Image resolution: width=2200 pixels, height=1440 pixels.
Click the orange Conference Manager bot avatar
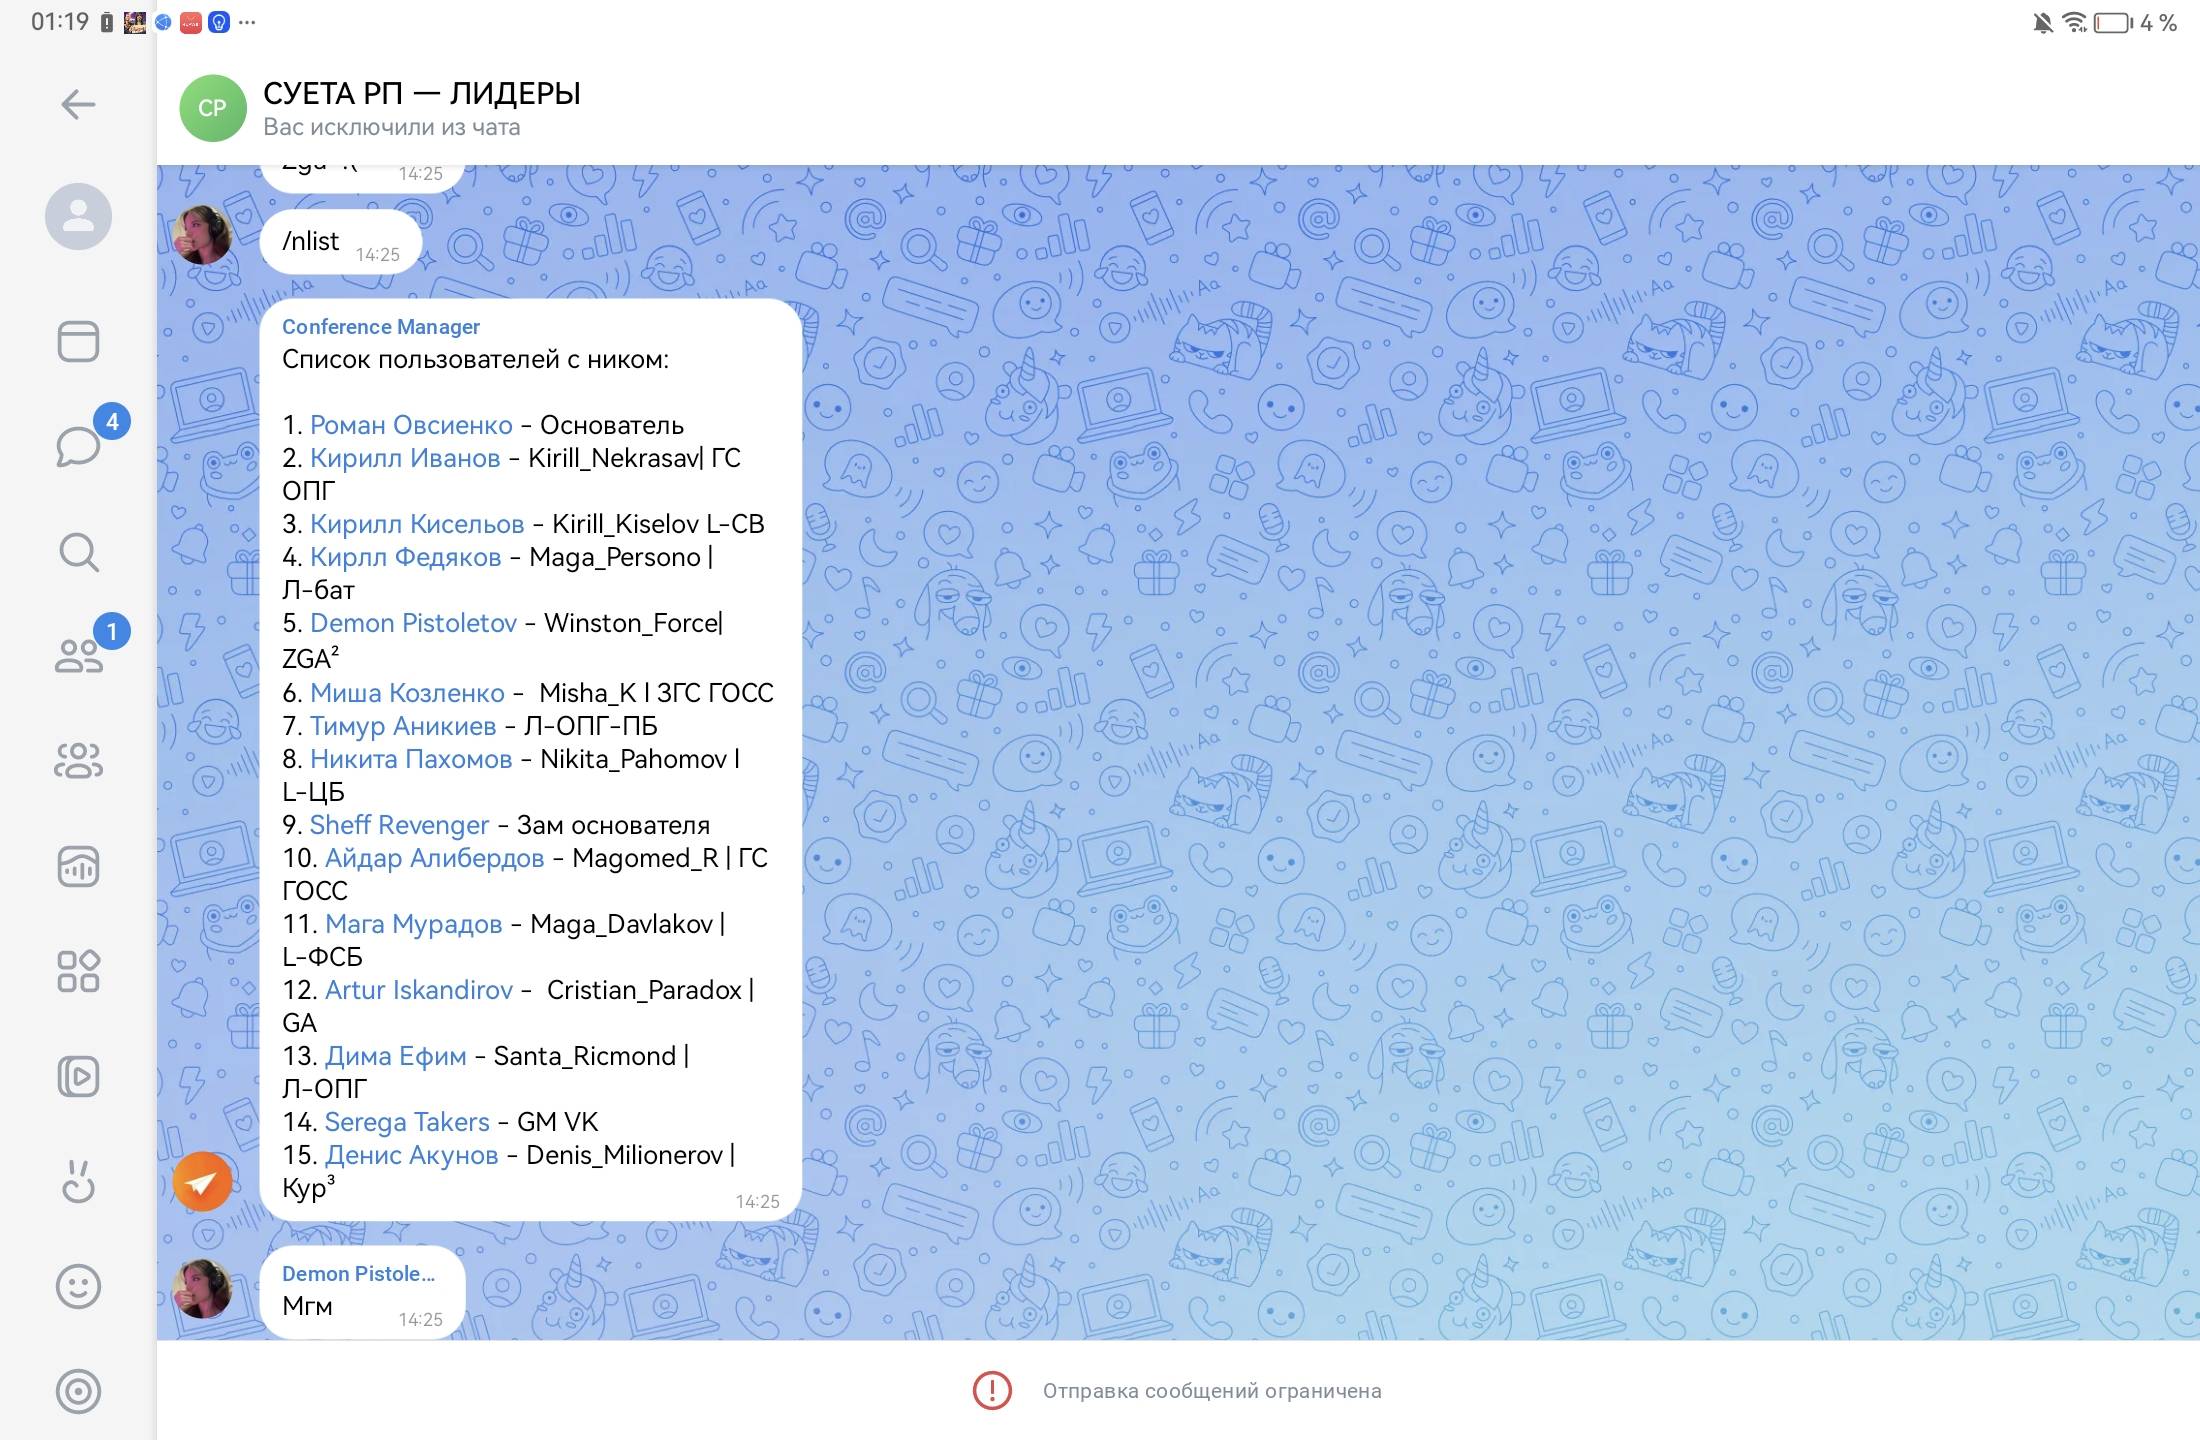202,1182
